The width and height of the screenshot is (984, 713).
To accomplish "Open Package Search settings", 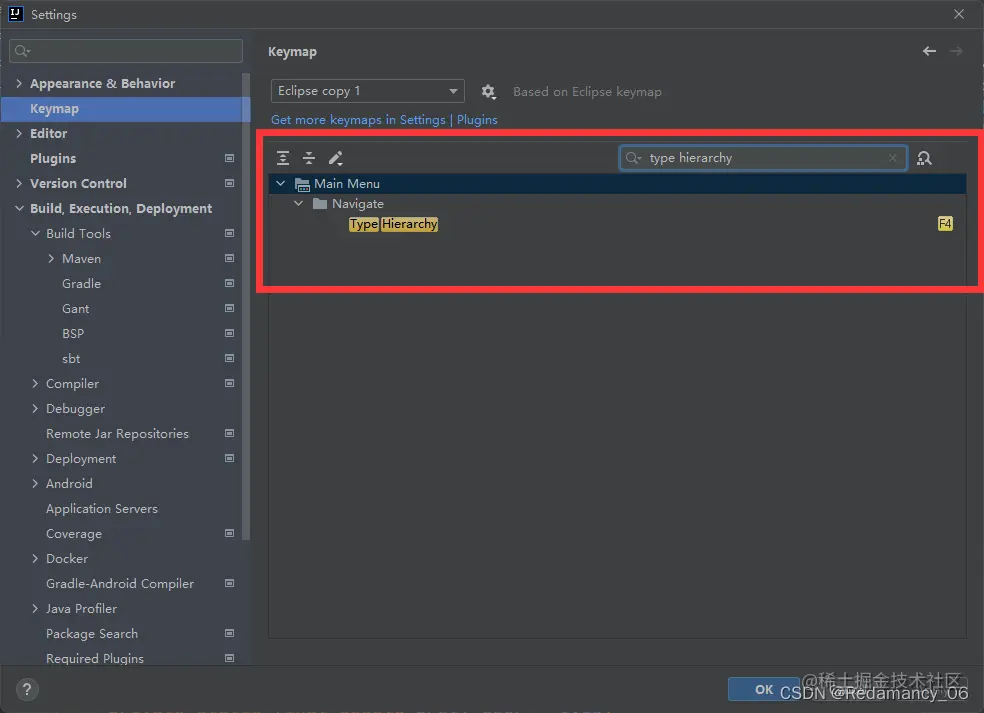I will pos(92,634).
